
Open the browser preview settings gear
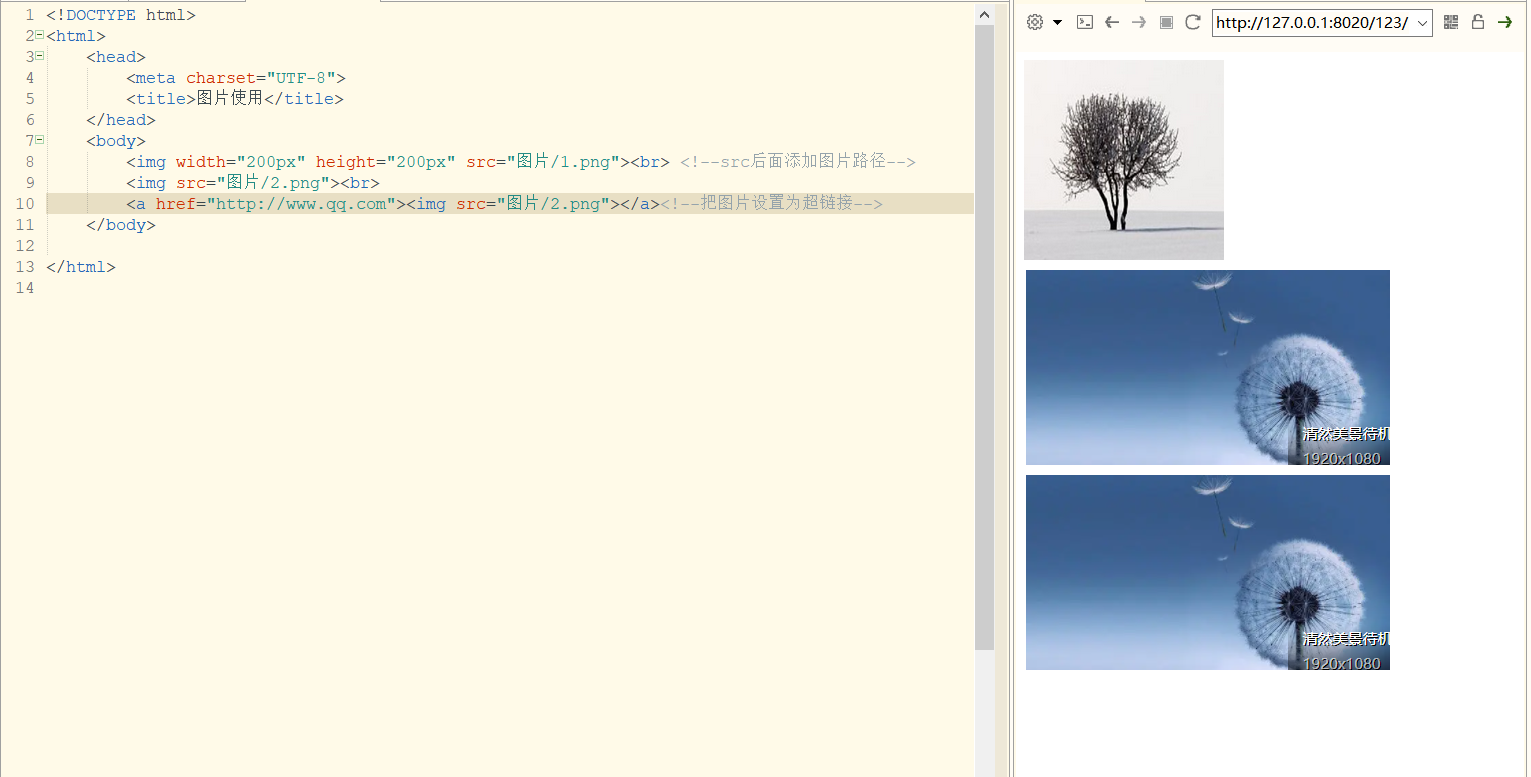click(1034, 21)
